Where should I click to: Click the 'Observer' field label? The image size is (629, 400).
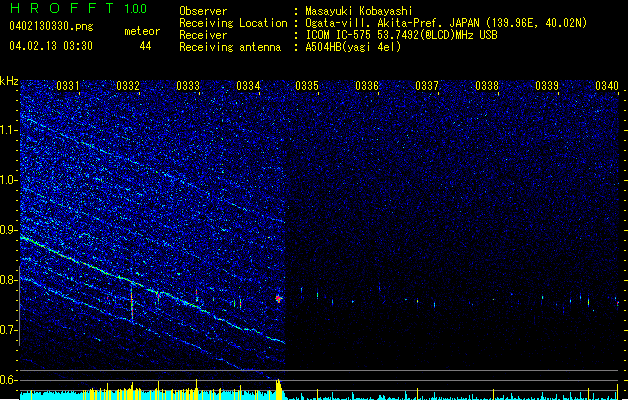[203, 11]
